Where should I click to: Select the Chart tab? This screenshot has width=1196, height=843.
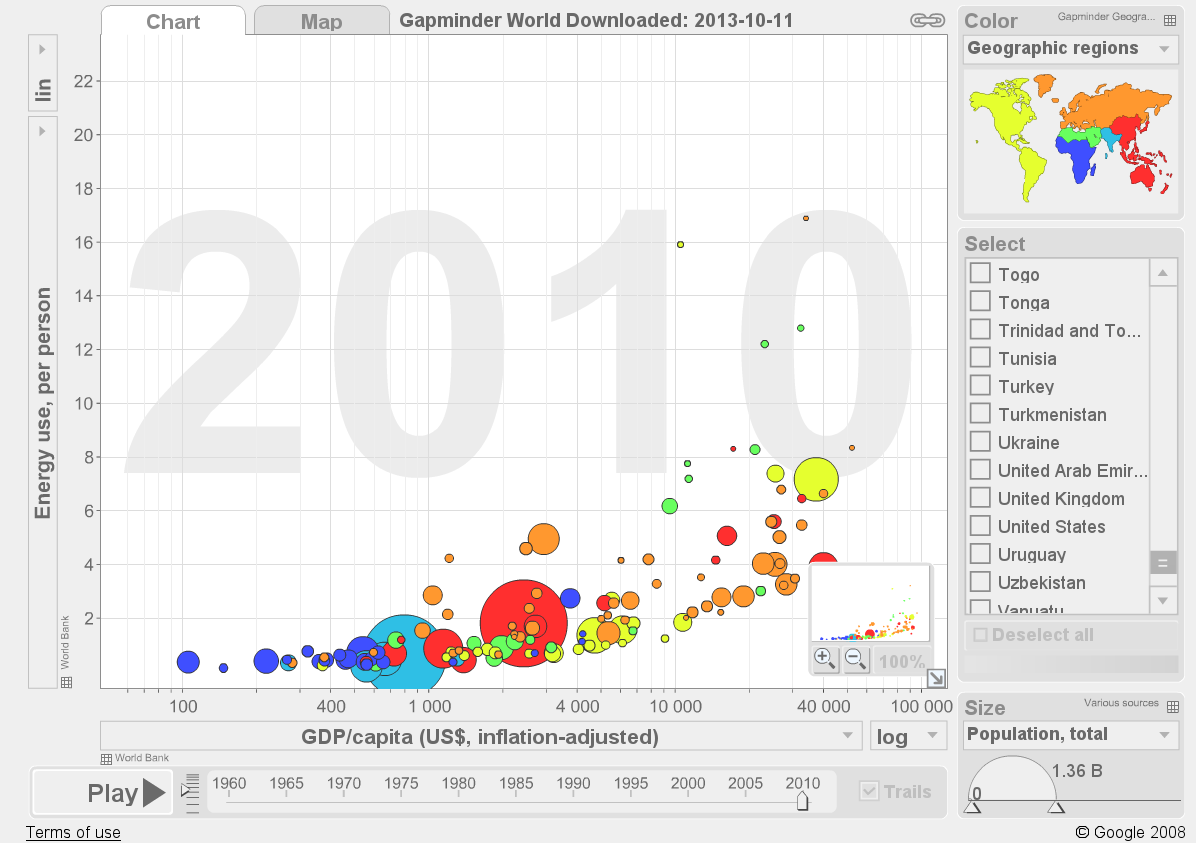173,21
